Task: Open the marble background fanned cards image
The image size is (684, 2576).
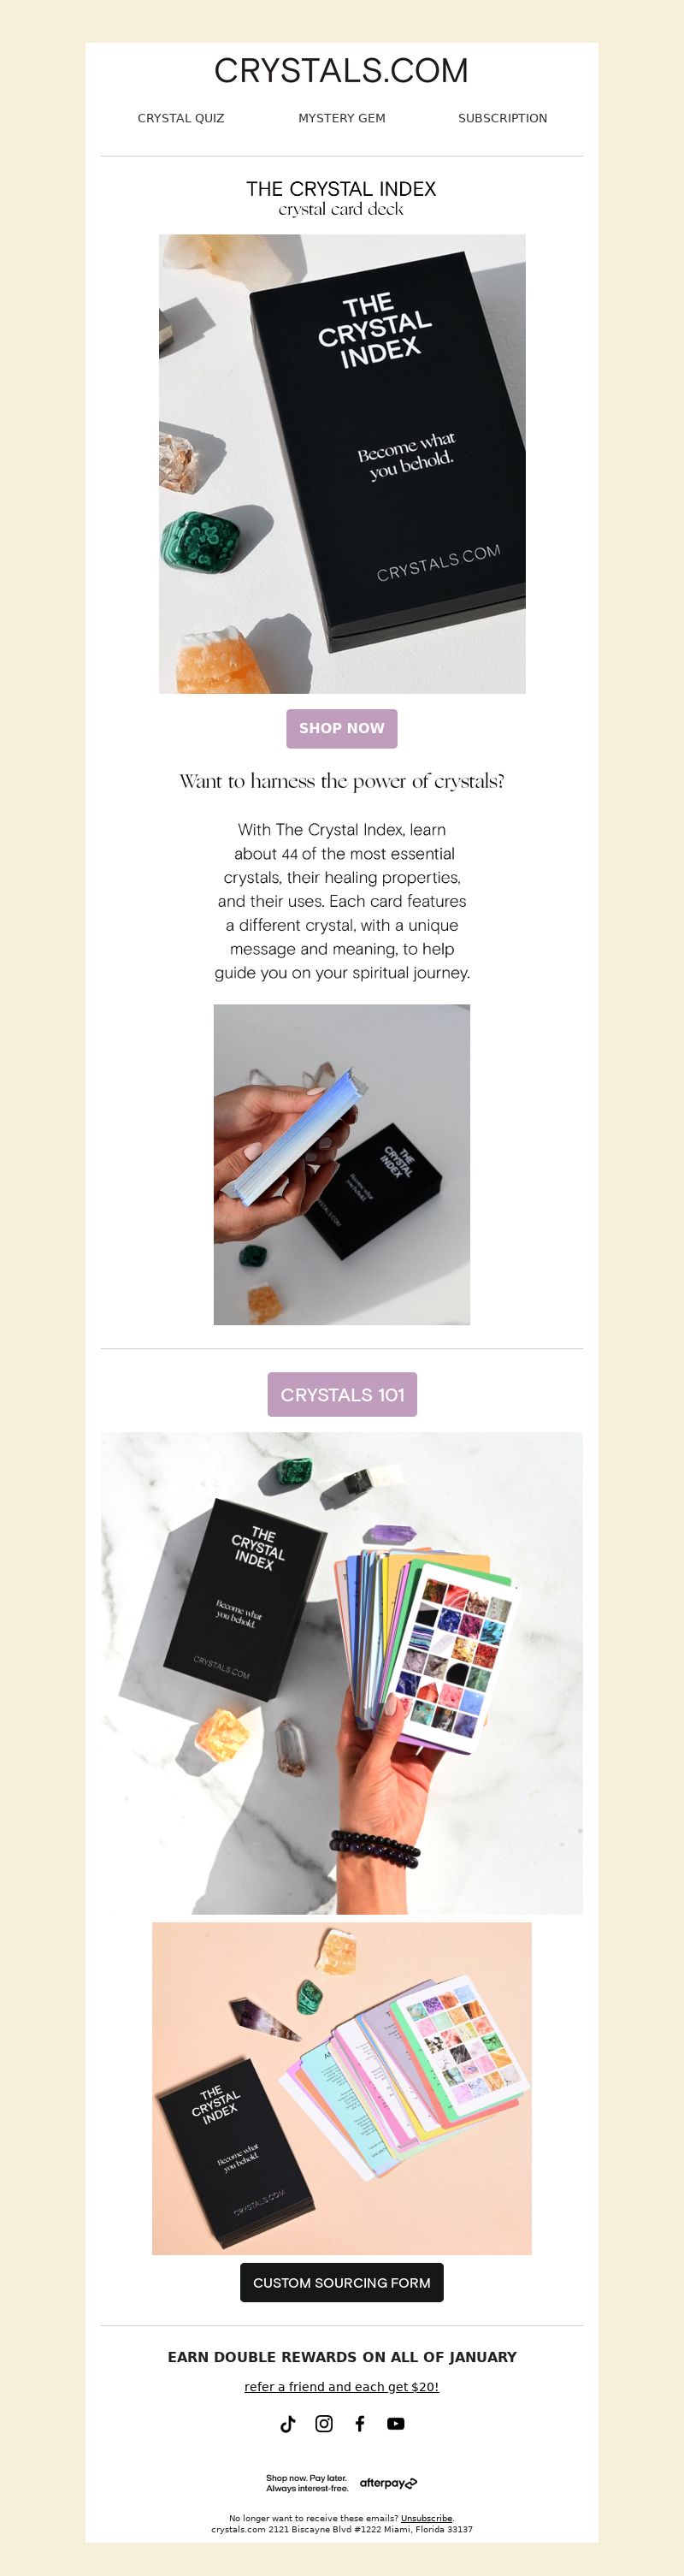Action: click(x=342, y=1673)
